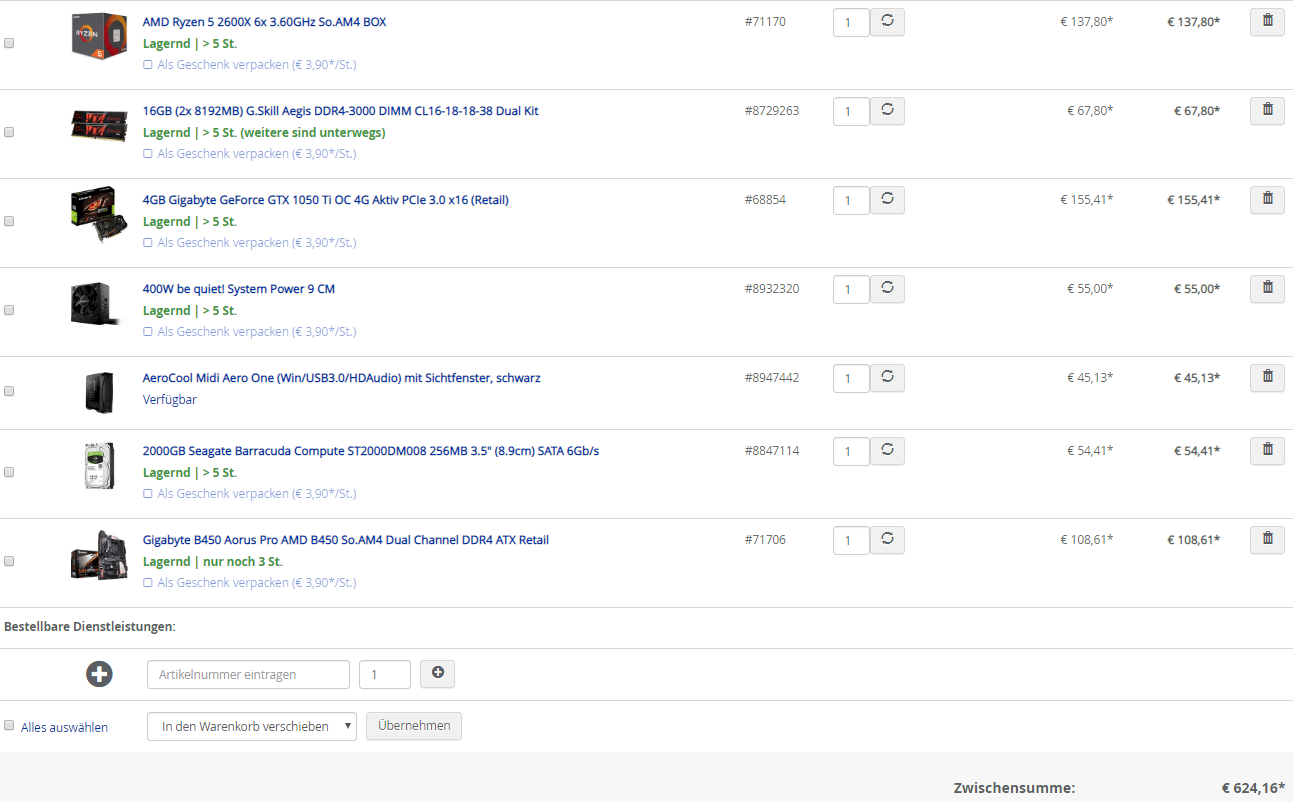
Task: Select the AMD Ryzen 5 row checkbox
Action: click(x=10, y=44)
